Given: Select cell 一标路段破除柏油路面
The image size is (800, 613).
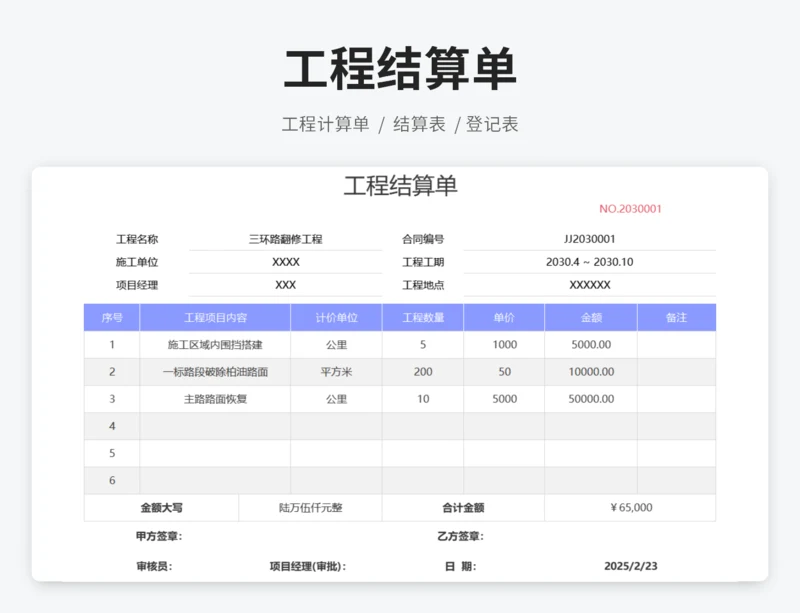Looking at the screenshot, I should (x=215, y=372).
